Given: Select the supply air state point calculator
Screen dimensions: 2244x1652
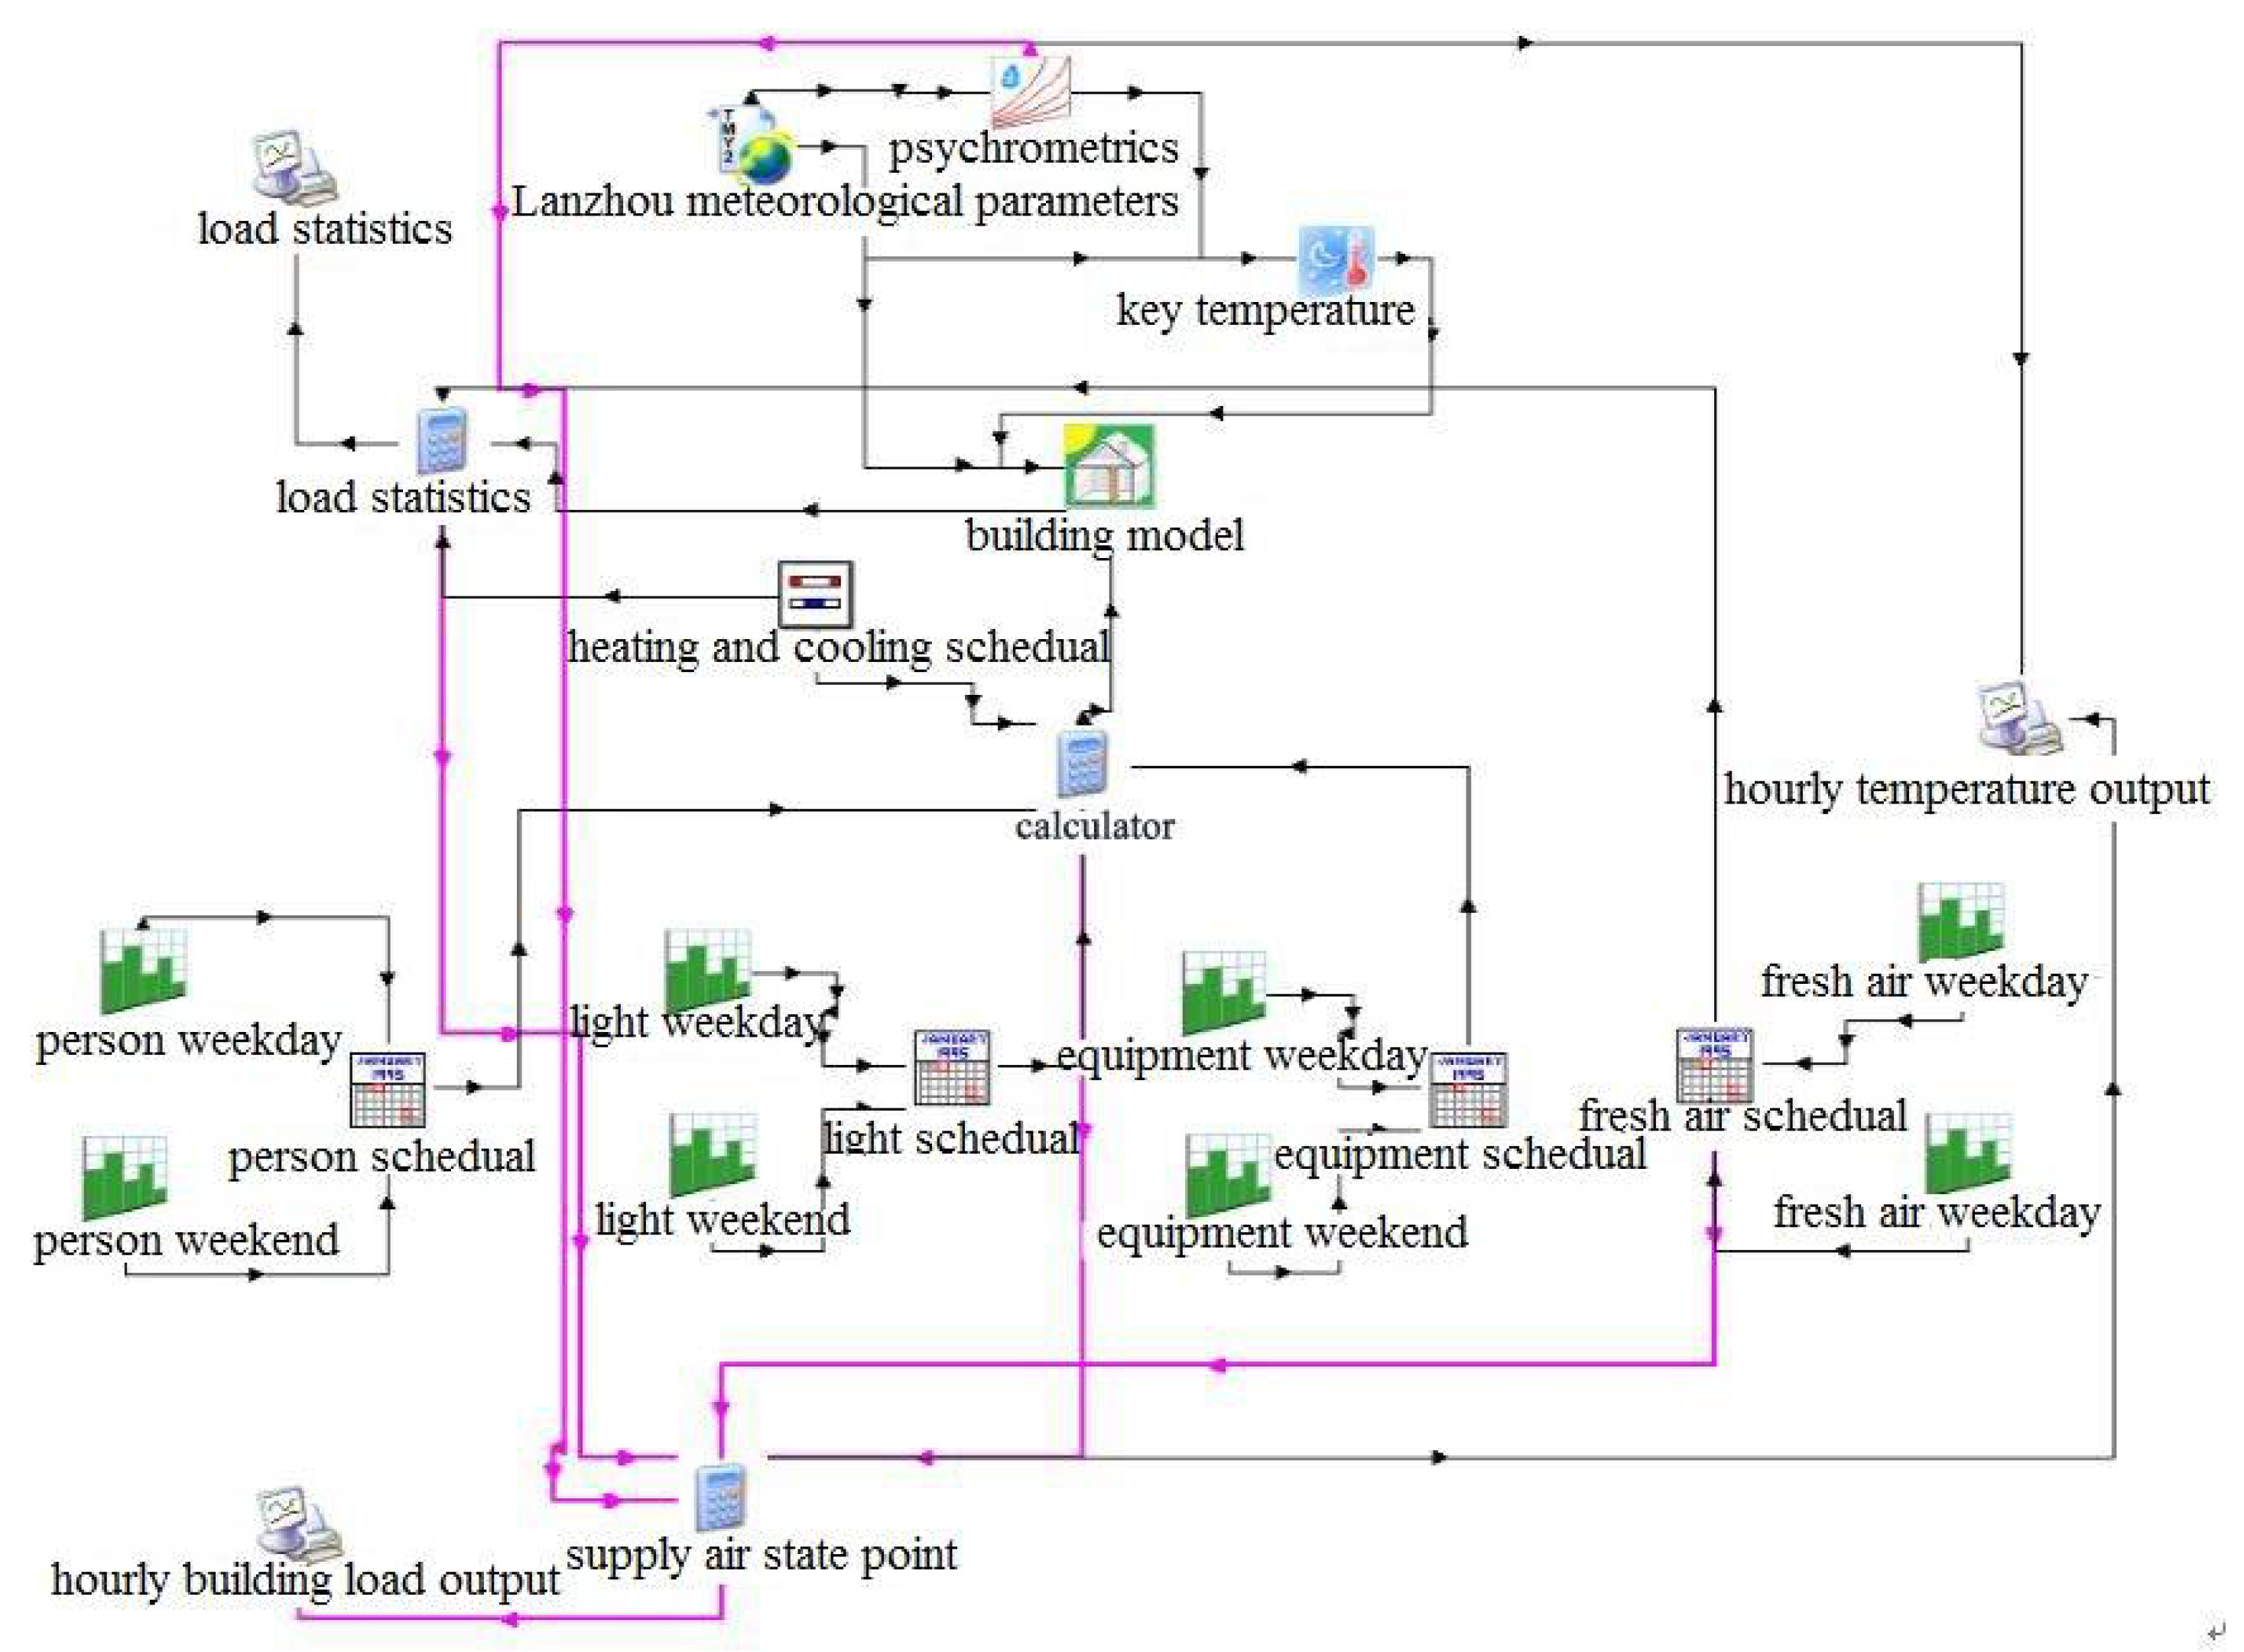Looking at the screenshot, I should click(721, 1497).
